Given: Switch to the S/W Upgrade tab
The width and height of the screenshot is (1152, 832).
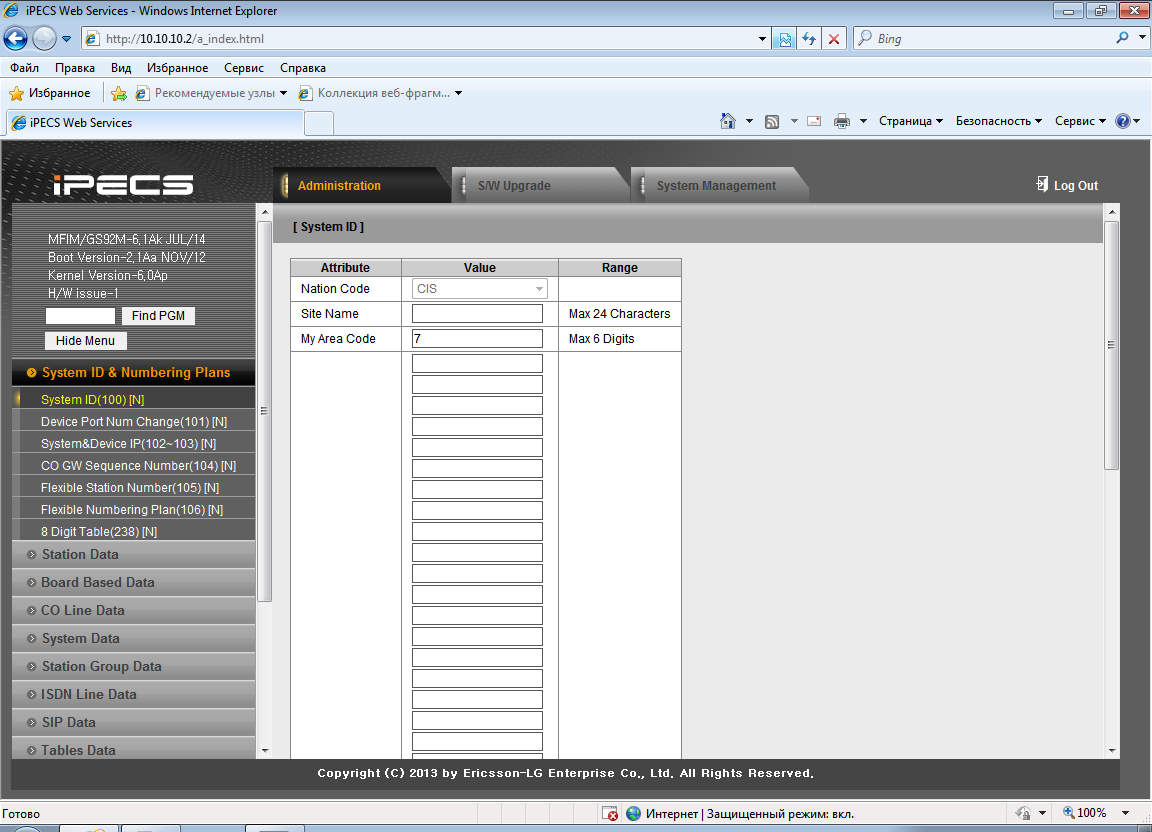Looking at the screenshot, I should [514, 186].
